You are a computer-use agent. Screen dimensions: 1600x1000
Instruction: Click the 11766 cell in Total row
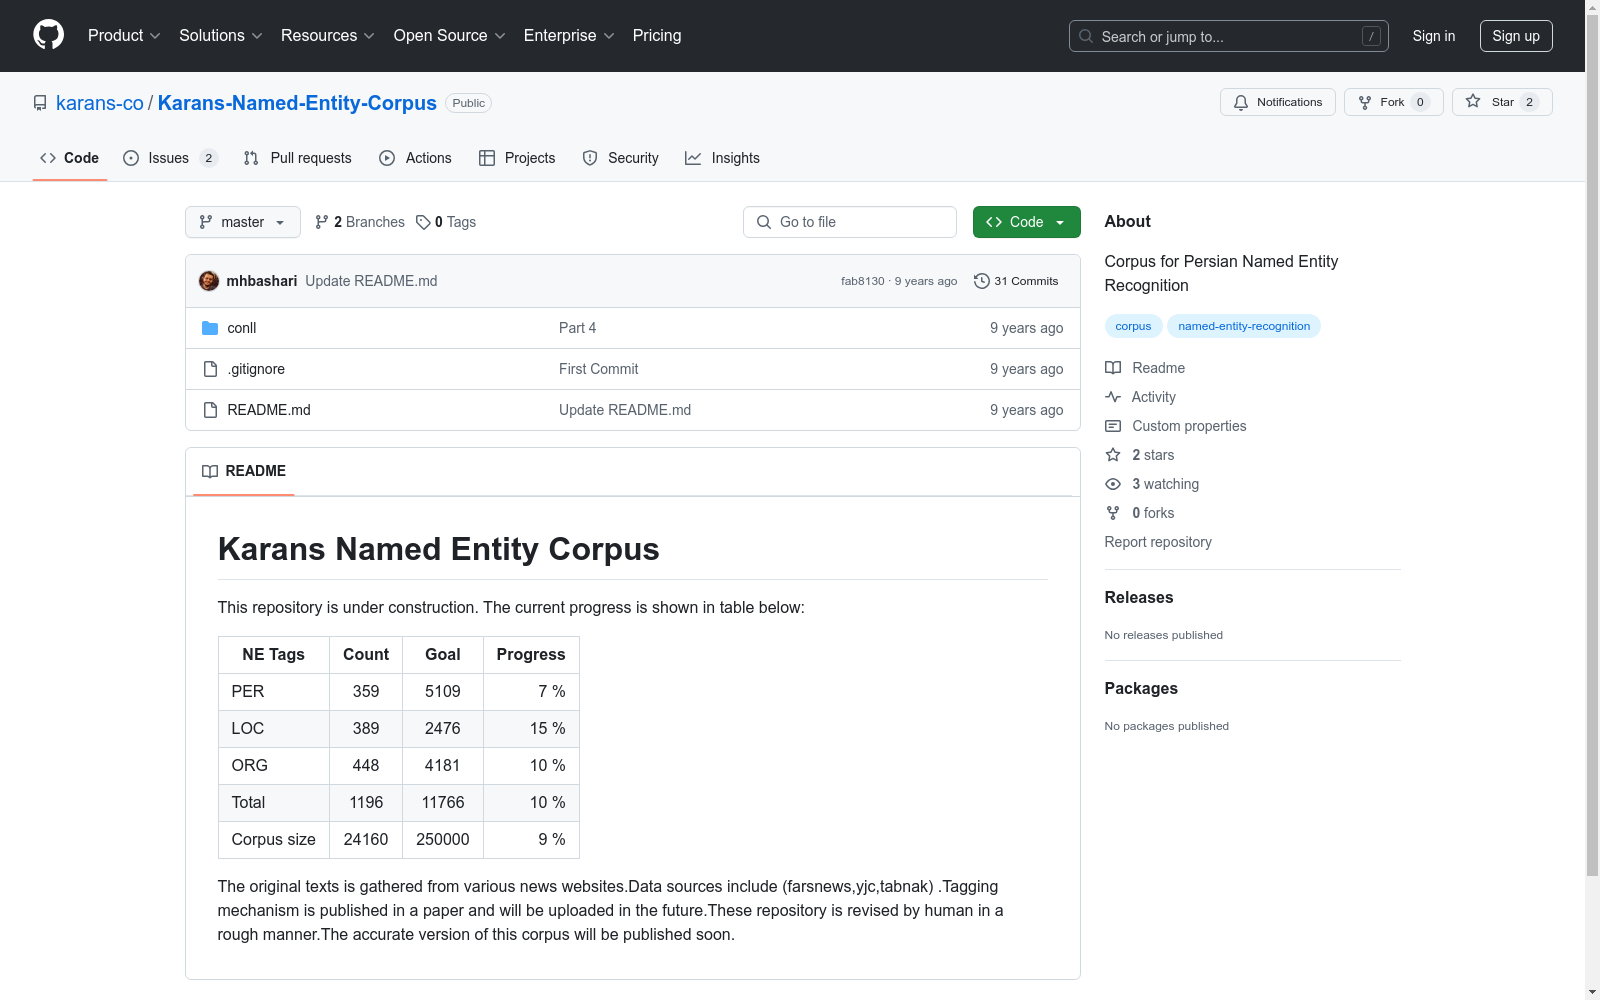coord(443,803)
